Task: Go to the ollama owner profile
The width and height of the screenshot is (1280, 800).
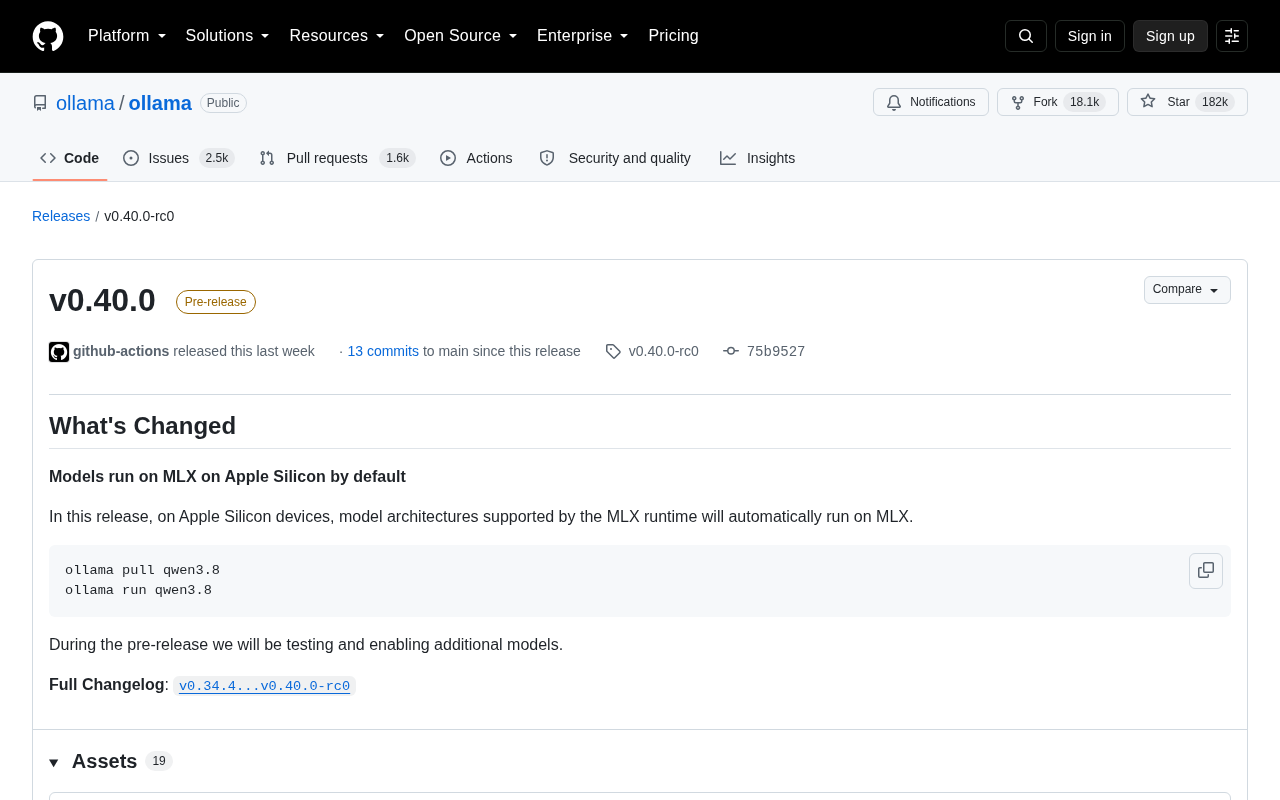Action: (x=85, y=103)
